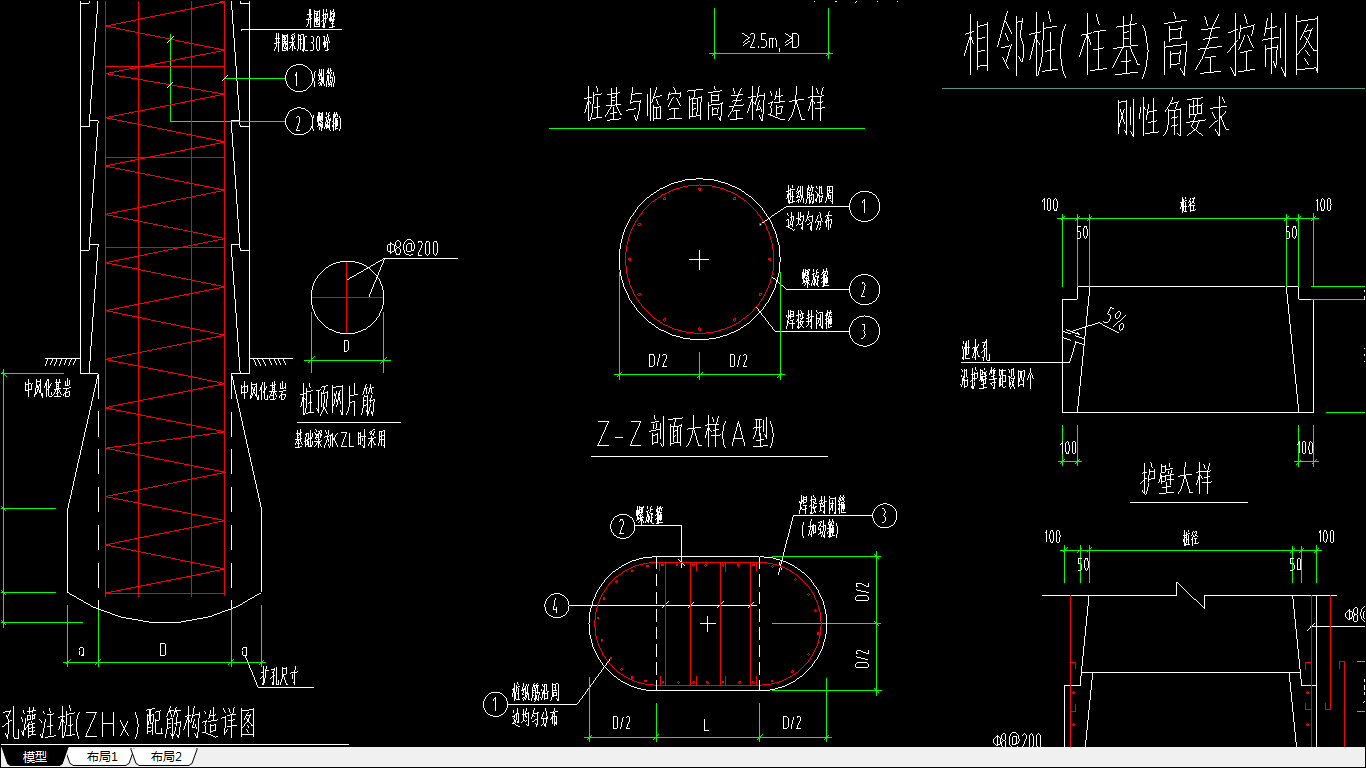Click the Z-Z 剖面大样(A 型) title
Viewport: 1366px width, 768px height.
(685, 433)
